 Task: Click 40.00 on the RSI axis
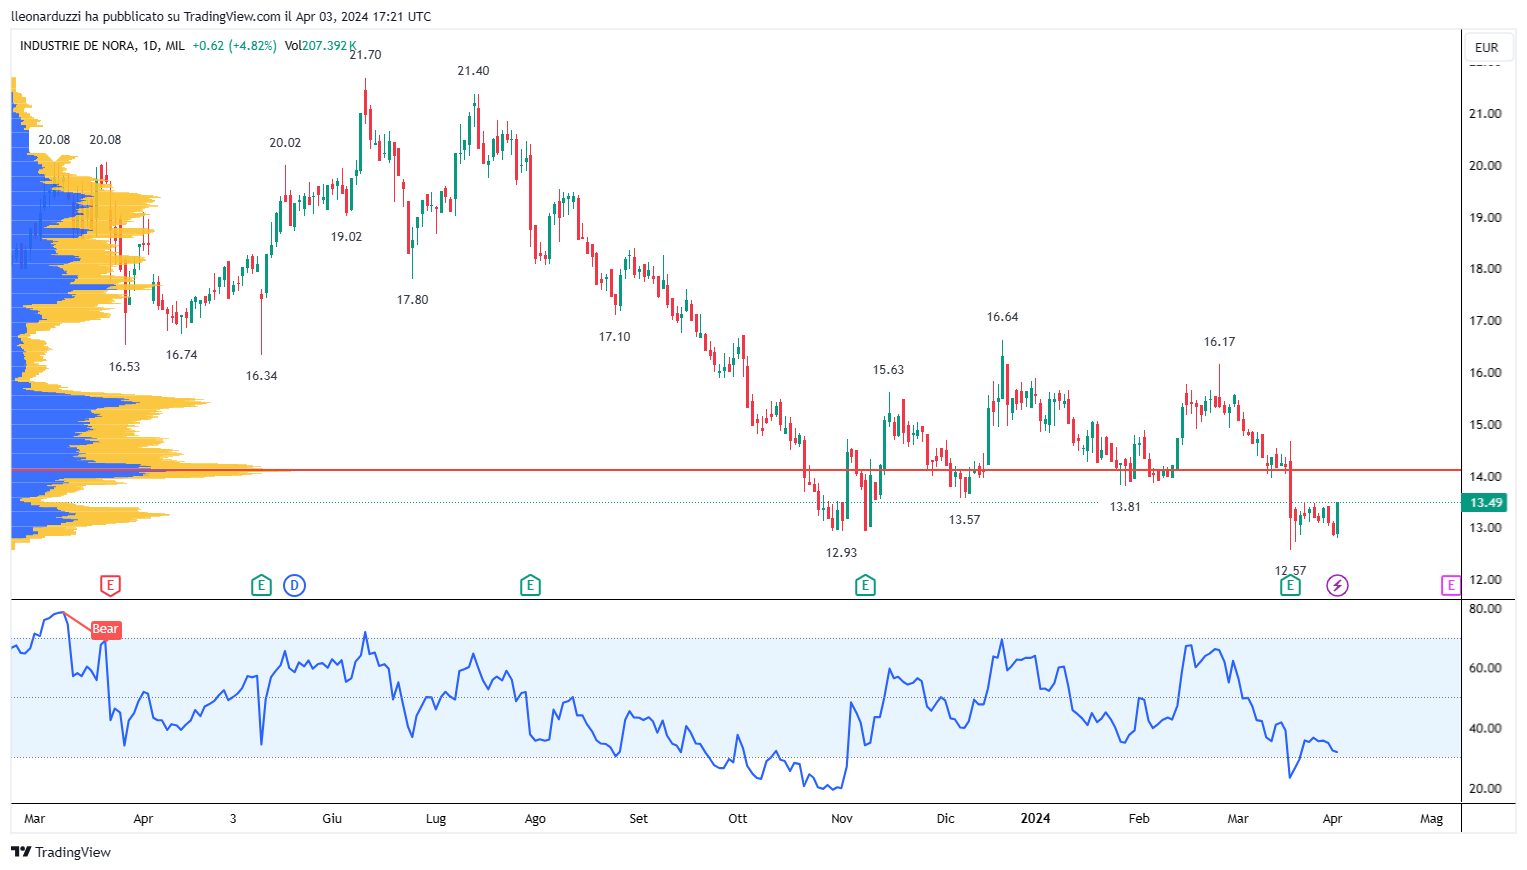click(x=1485, y=729)
